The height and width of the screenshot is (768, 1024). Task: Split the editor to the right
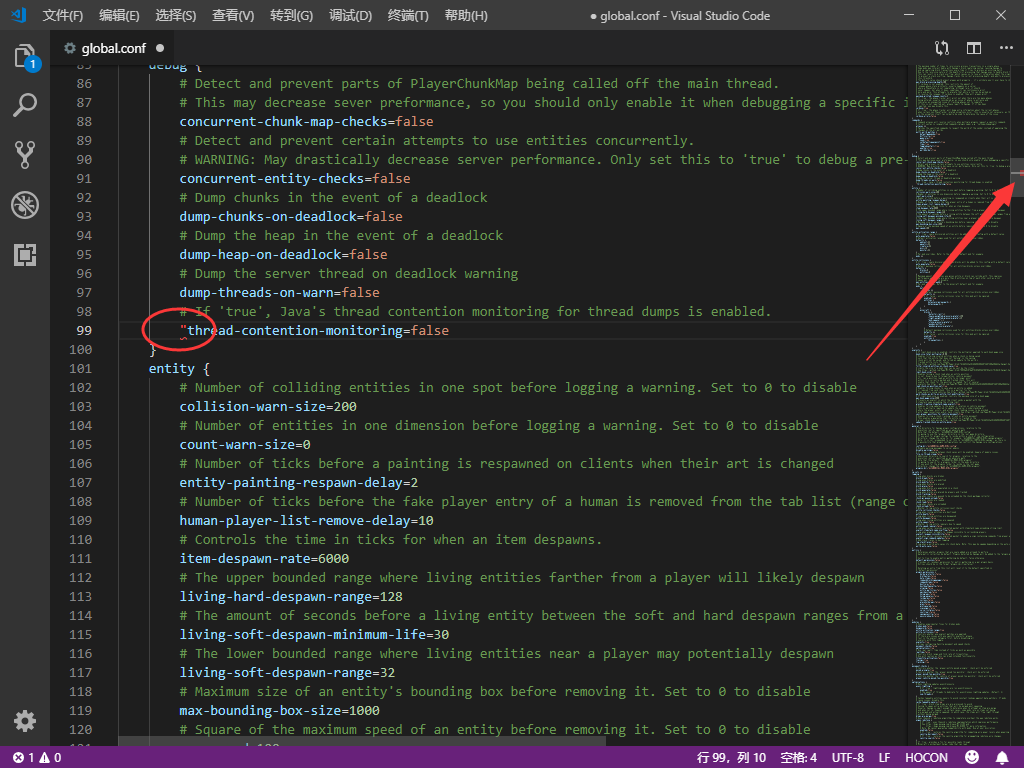coord(973,48)
